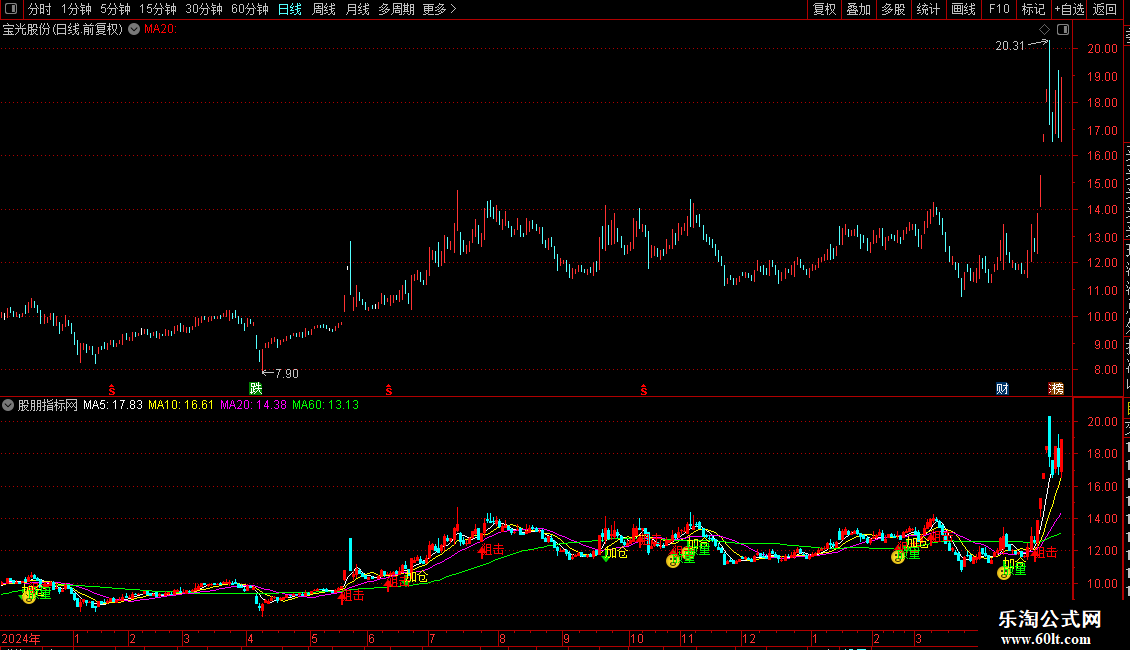Open the 统计 statistics tool
The width and height of the screenshot is (1130, 650).
pos(928,9)
